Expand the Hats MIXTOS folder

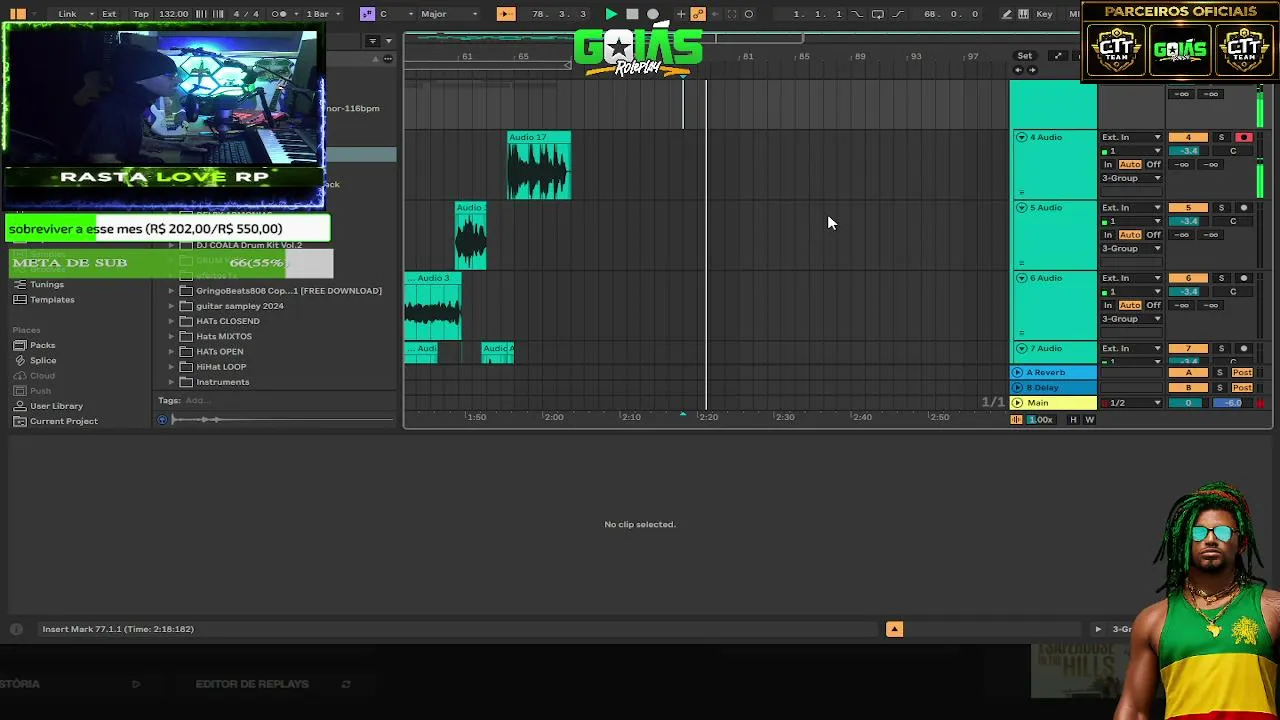pos(171,336)
